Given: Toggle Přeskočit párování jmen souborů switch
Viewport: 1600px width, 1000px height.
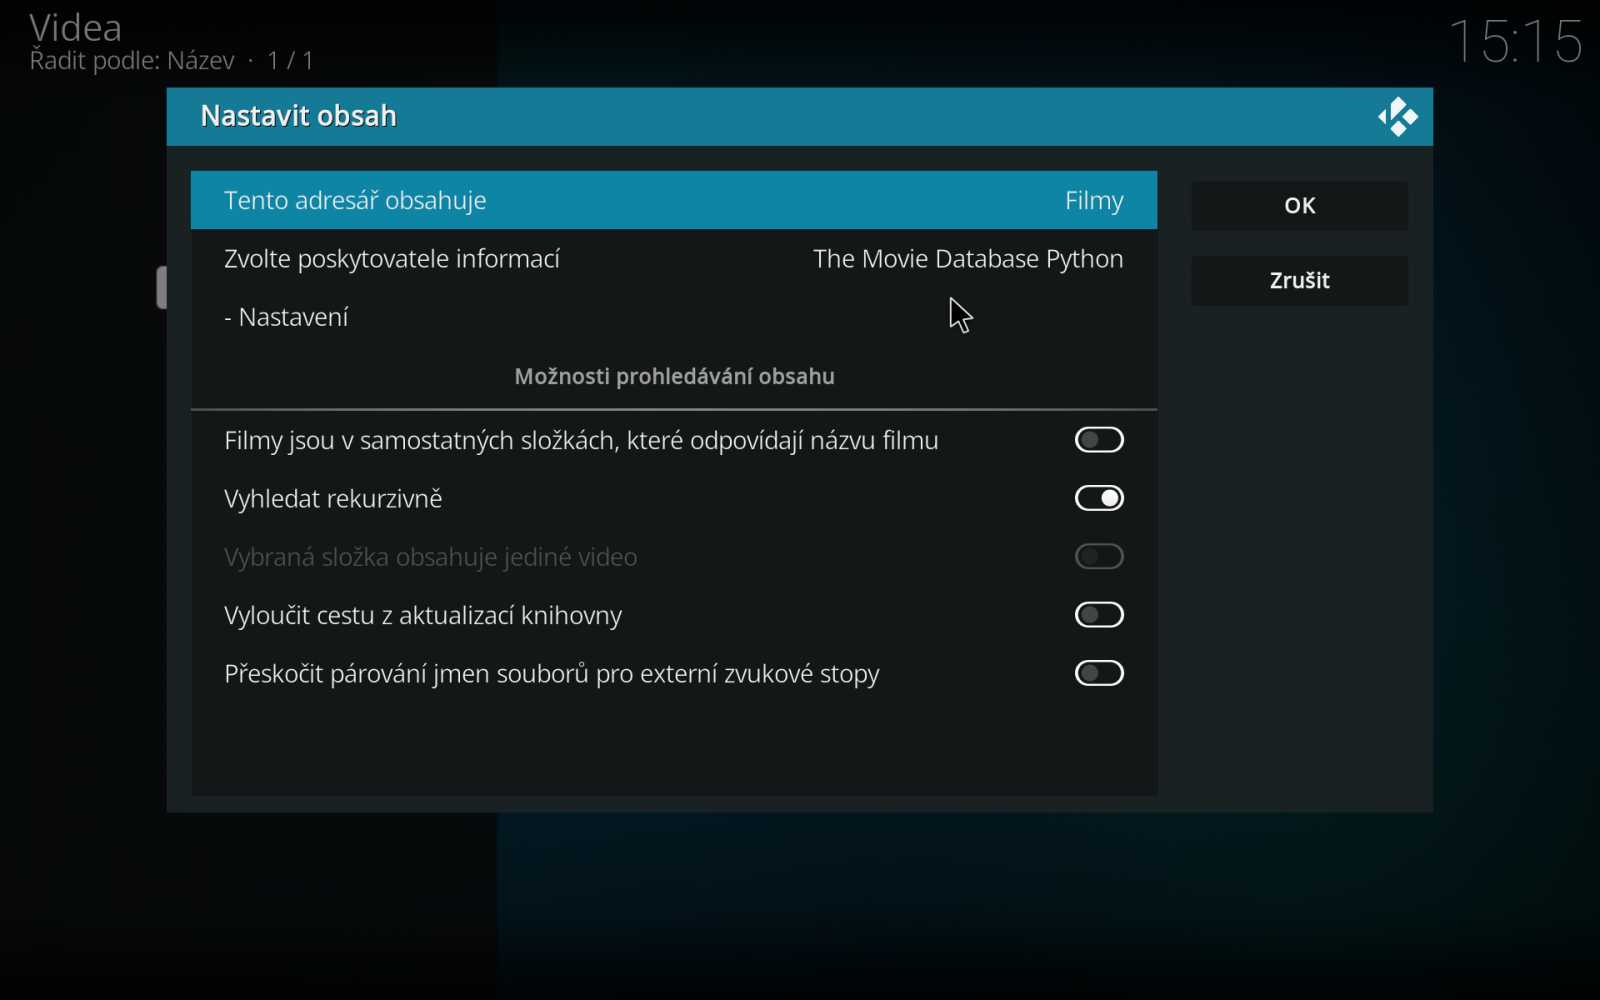Looking at the screenshot, I should click(1099, 673).
